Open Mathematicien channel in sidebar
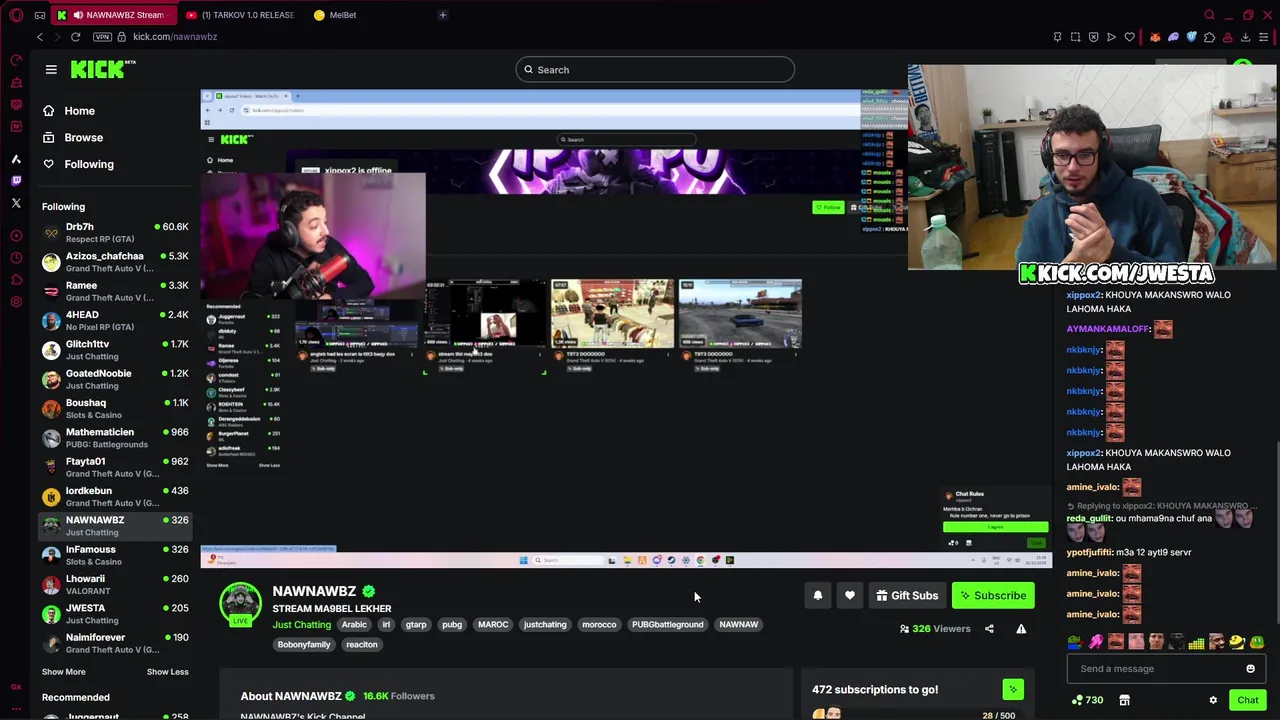 [115, 438]
